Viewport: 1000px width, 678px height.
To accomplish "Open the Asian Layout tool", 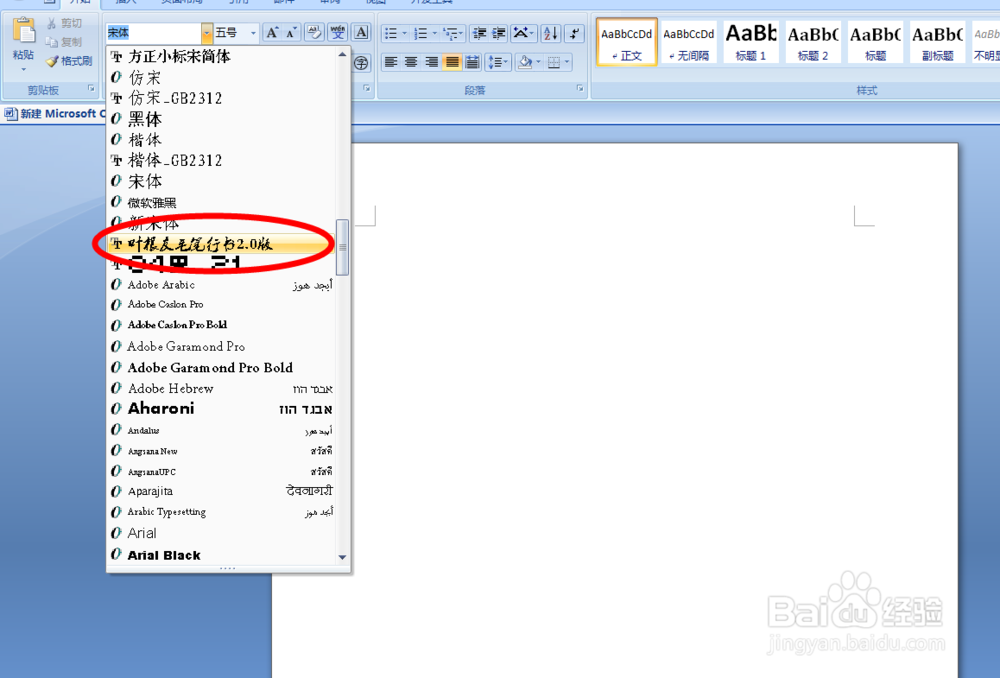I will pyautogui.click(x=524, y=33).
